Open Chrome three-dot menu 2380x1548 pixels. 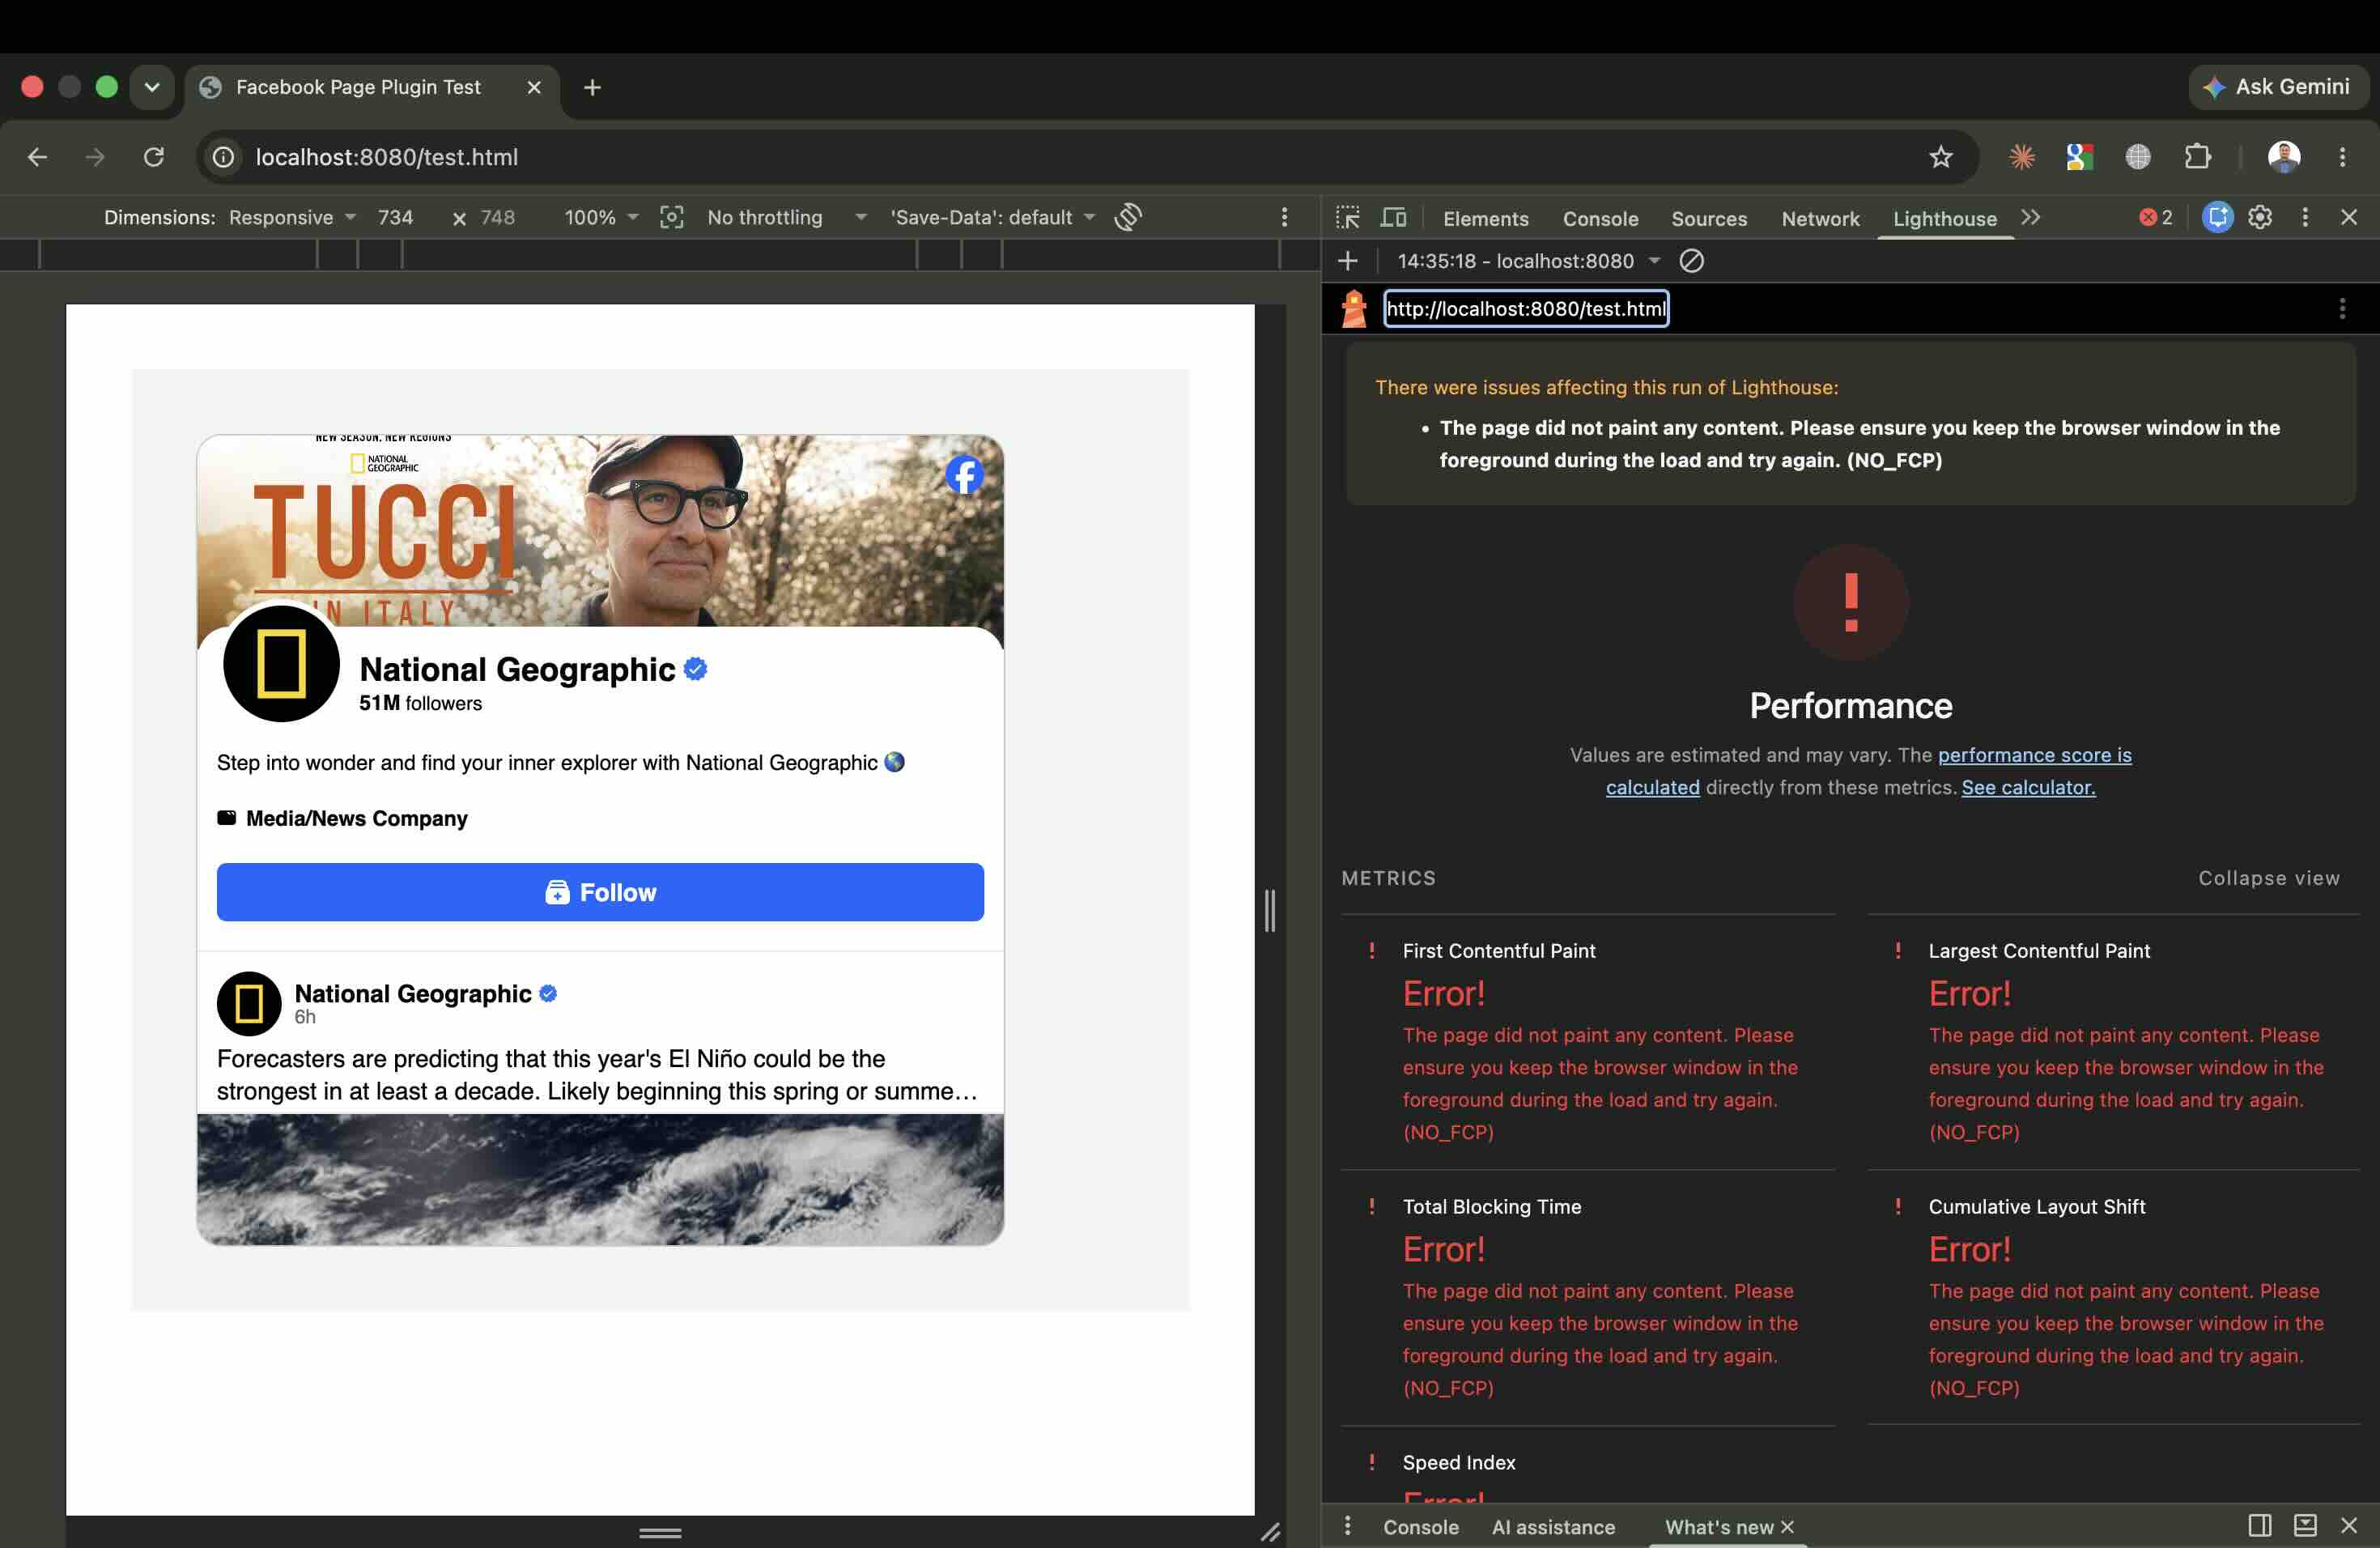pos(2342,157)
